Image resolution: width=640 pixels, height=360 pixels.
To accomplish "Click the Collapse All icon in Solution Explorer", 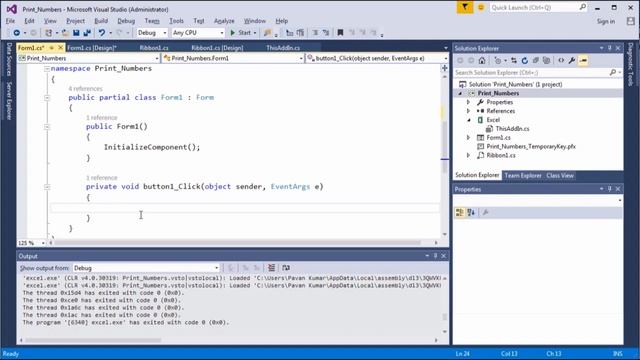I will 536,60.
